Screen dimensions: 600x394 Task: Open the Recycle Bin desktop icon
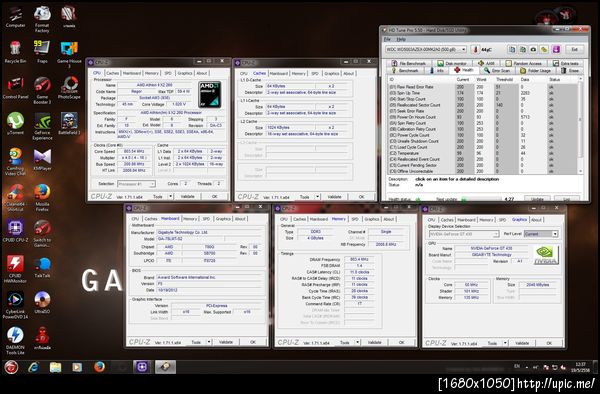click(x=15, y=52)
